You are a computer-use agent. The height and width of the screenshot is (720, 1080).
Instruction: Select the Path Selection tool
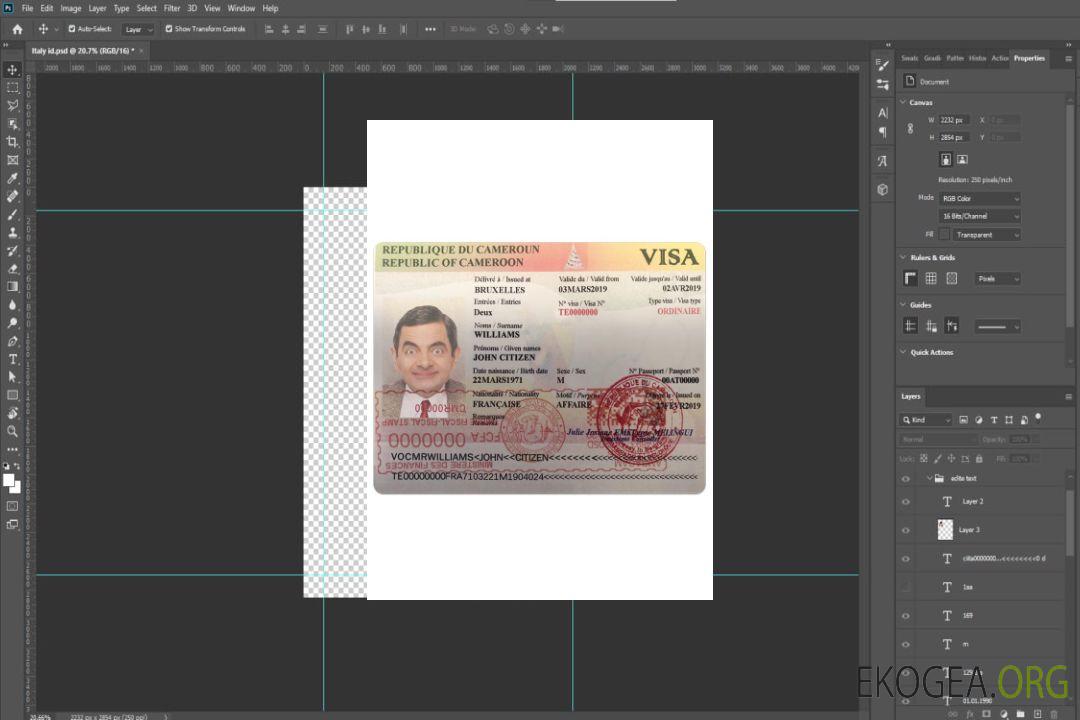coord(12,377)
